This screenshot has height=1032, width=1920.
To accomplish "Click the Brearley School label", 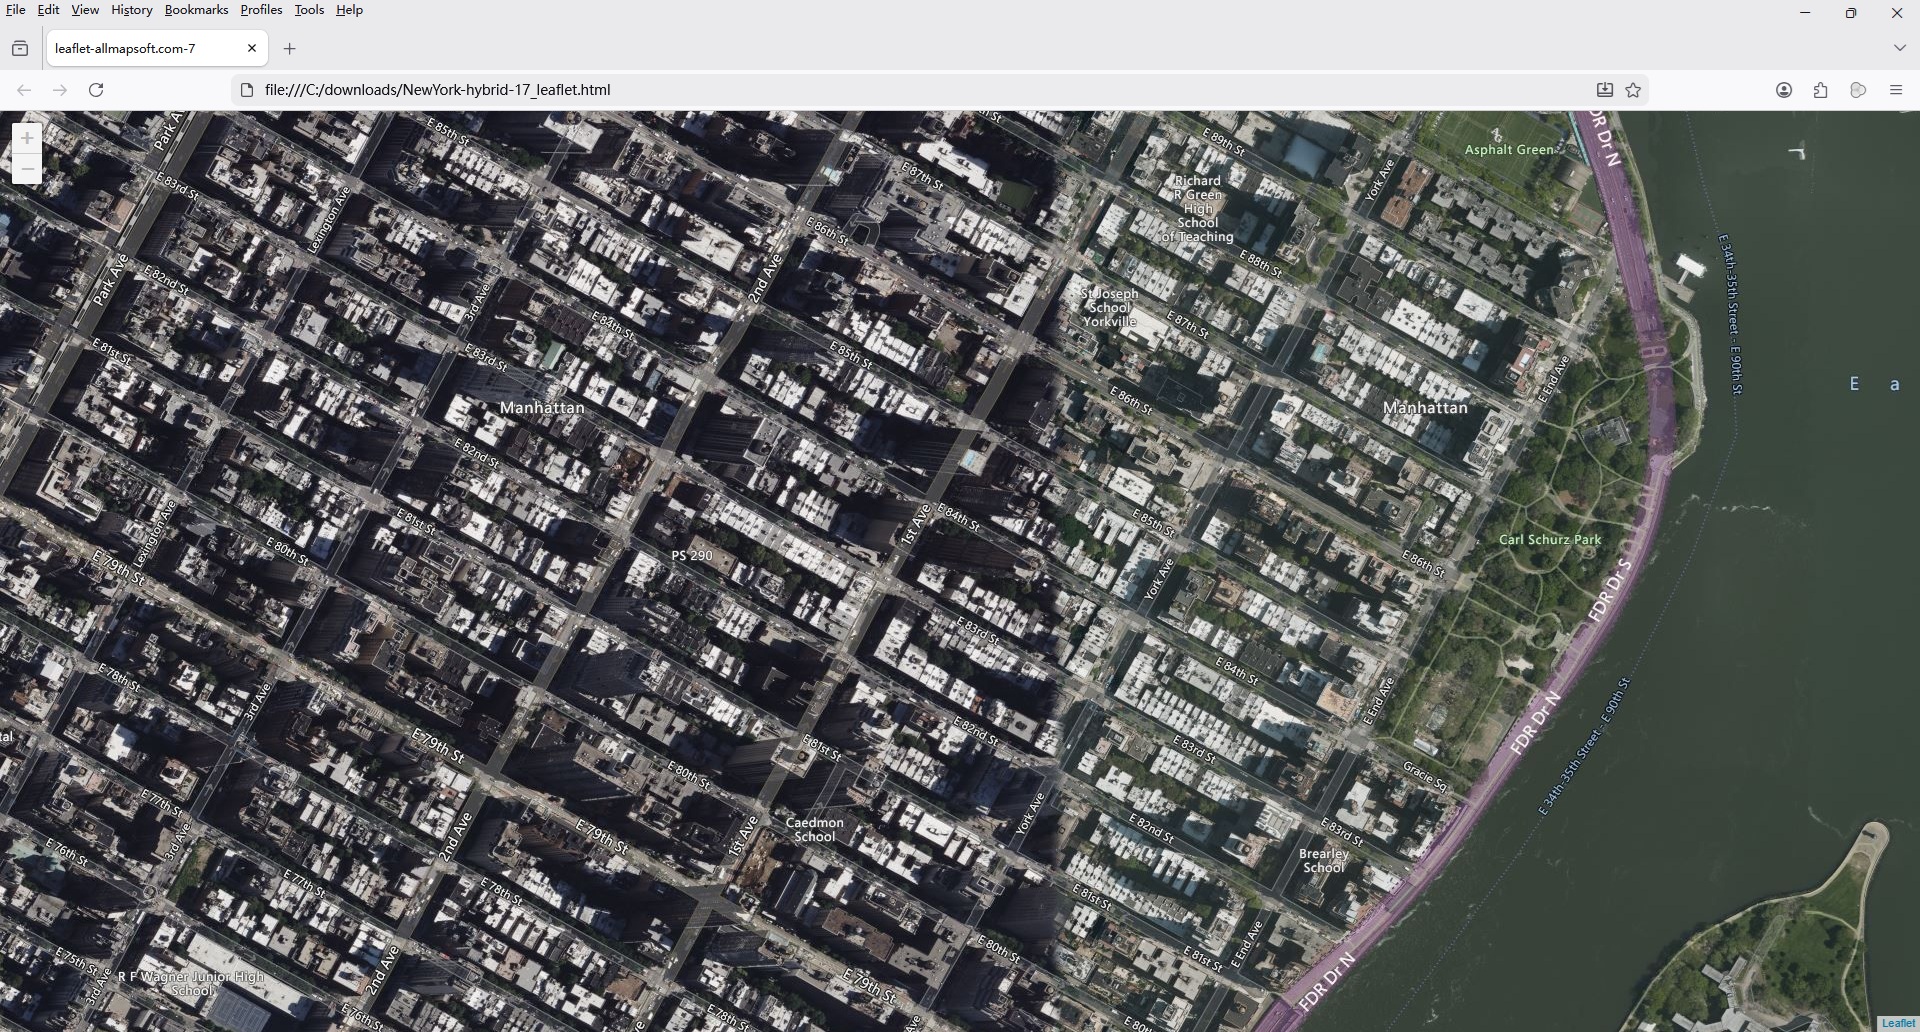I will point(1324,861).
